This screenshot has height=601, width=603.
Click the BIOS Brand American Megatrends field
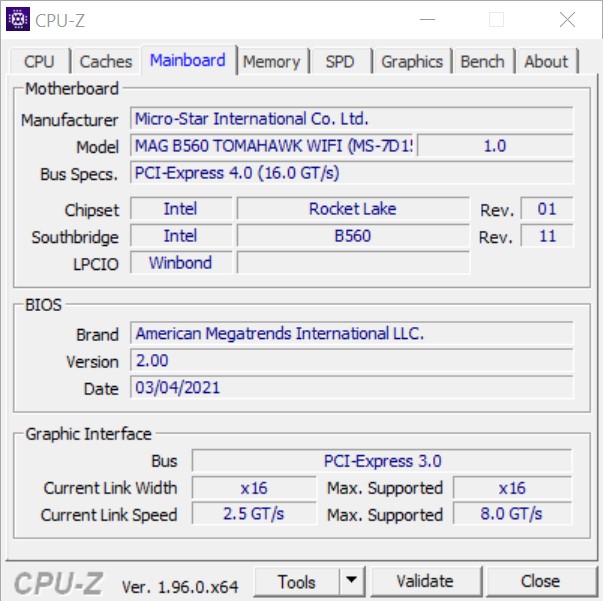[351, 333]
